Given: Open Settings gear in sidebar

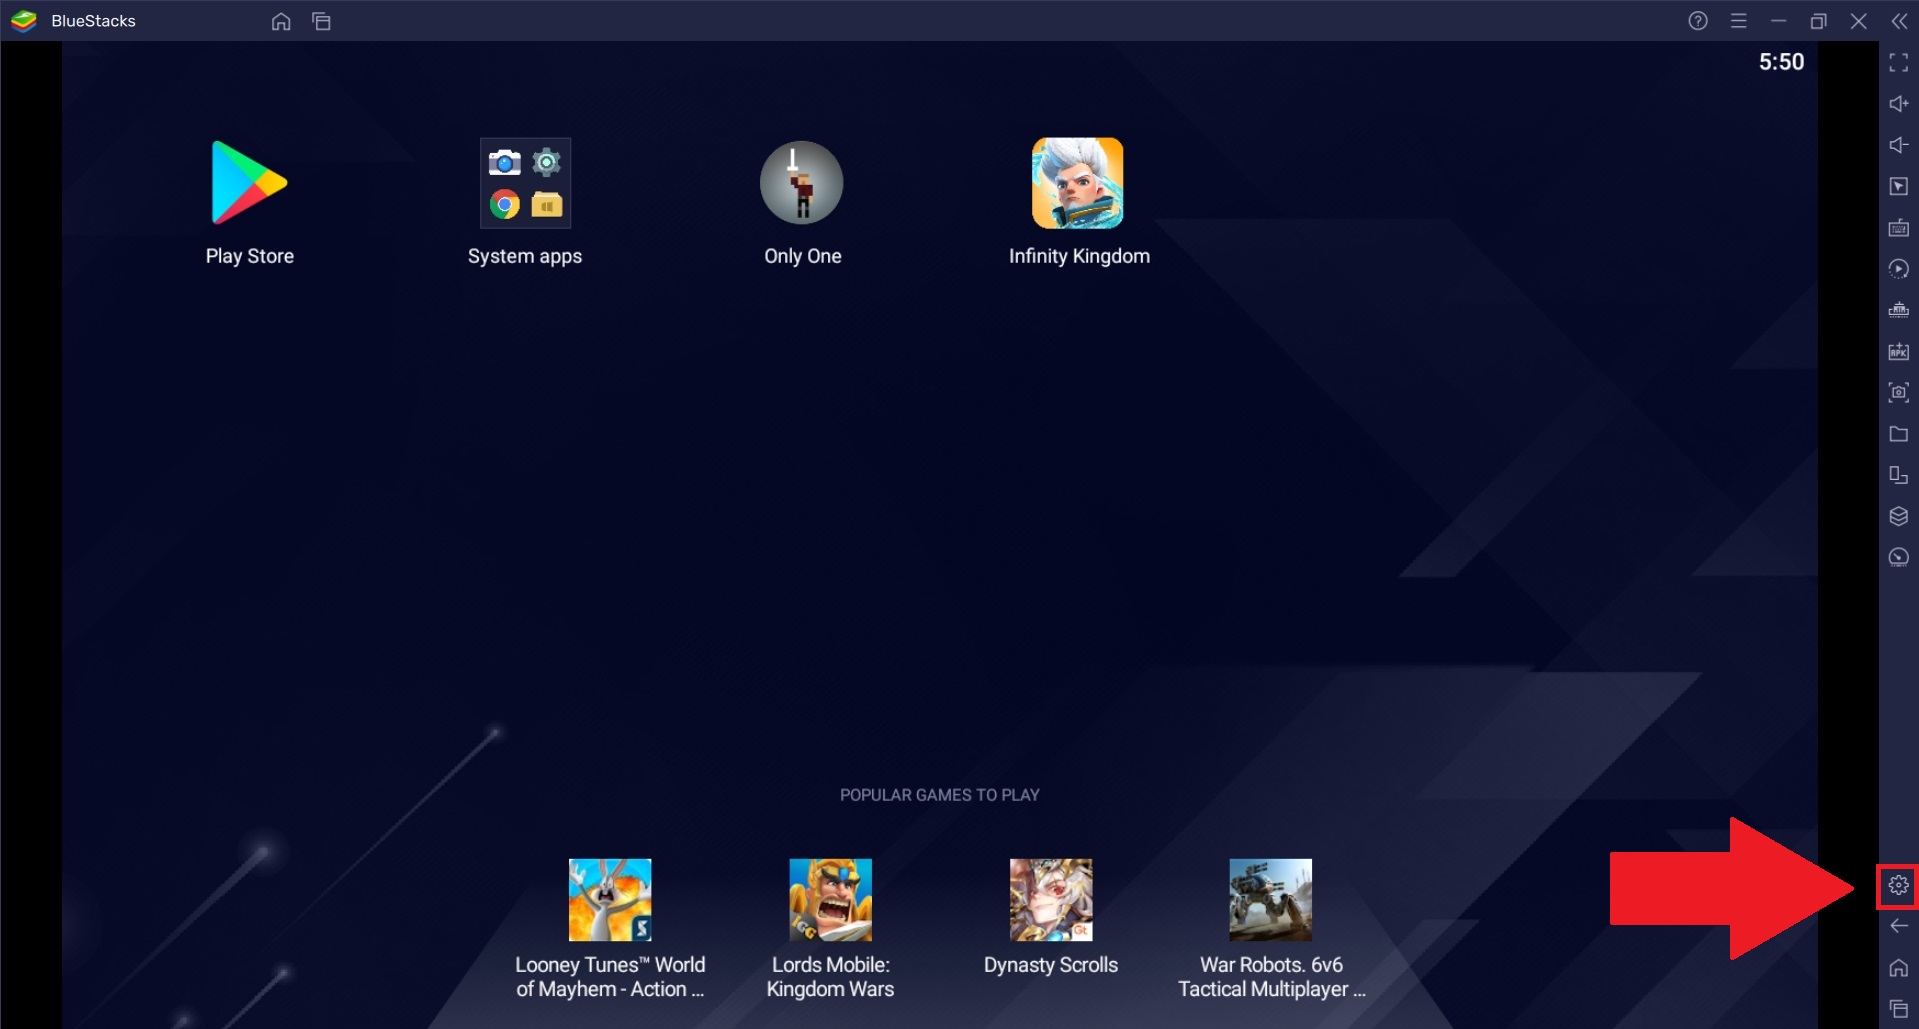Looking at the screenshot, I should (1899, 885).
